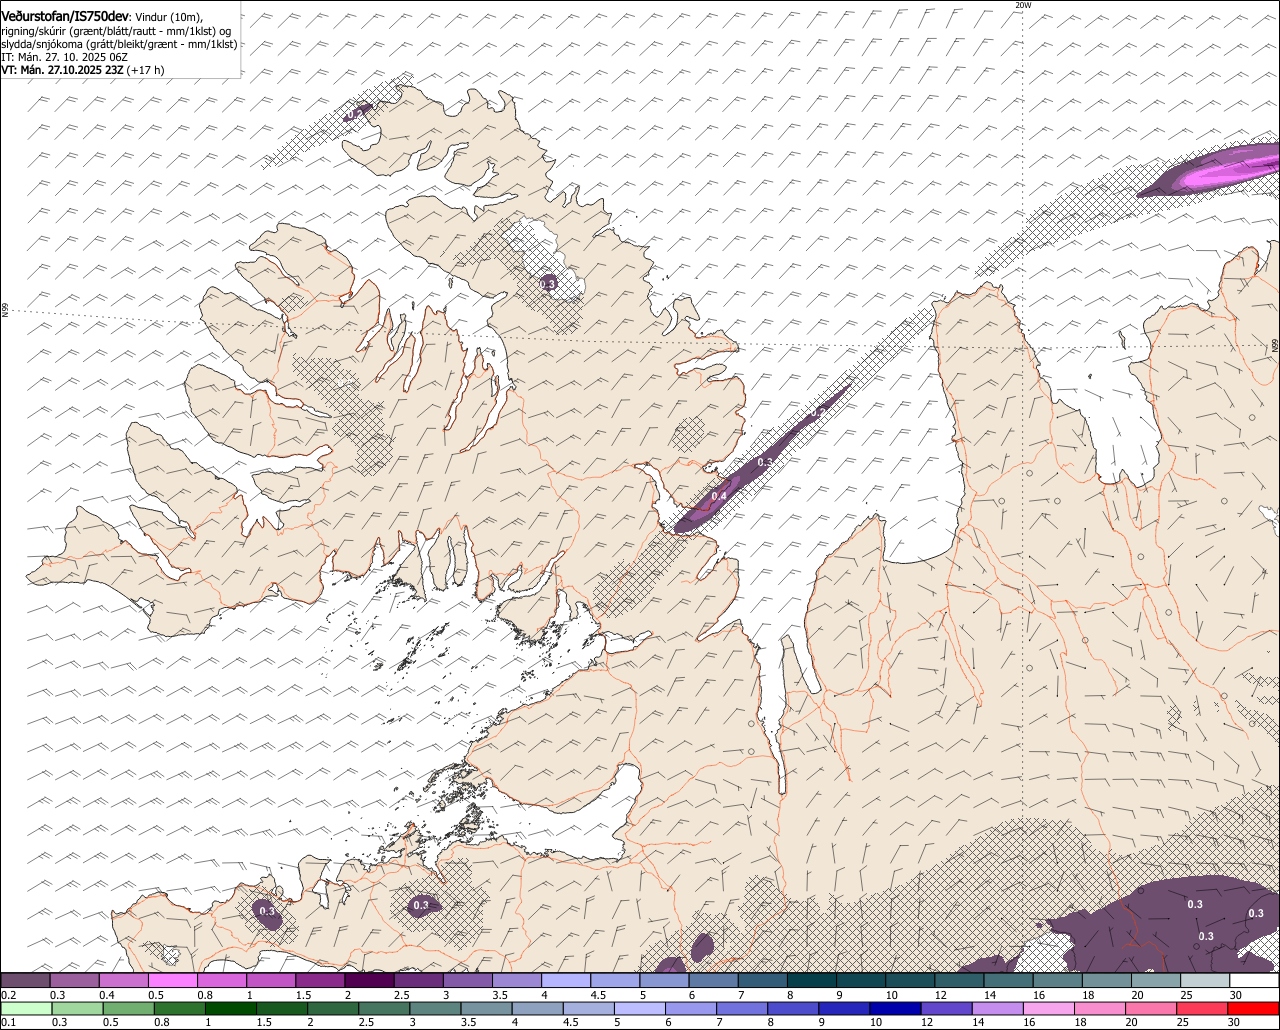Click the lower legend swatch labeled 25
Image resolution: width=1280 pixels, height=1030 pixels.
[x=1203, y=1009]
